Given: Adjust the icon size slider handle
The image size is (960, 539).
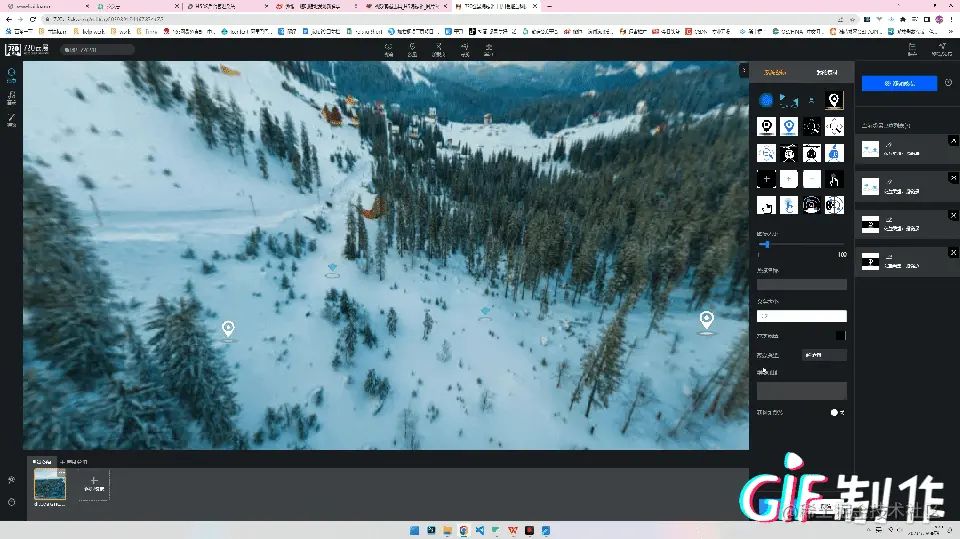Looking at the screenshot, I should point(765,244).
